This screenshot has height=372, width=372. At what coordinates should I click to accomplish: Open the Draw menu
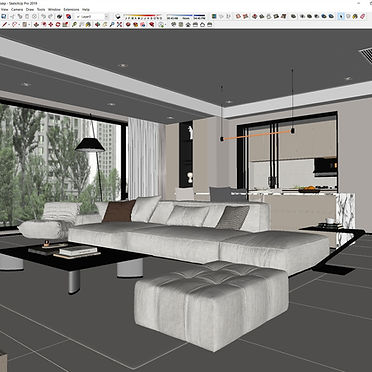pos(30,9)
